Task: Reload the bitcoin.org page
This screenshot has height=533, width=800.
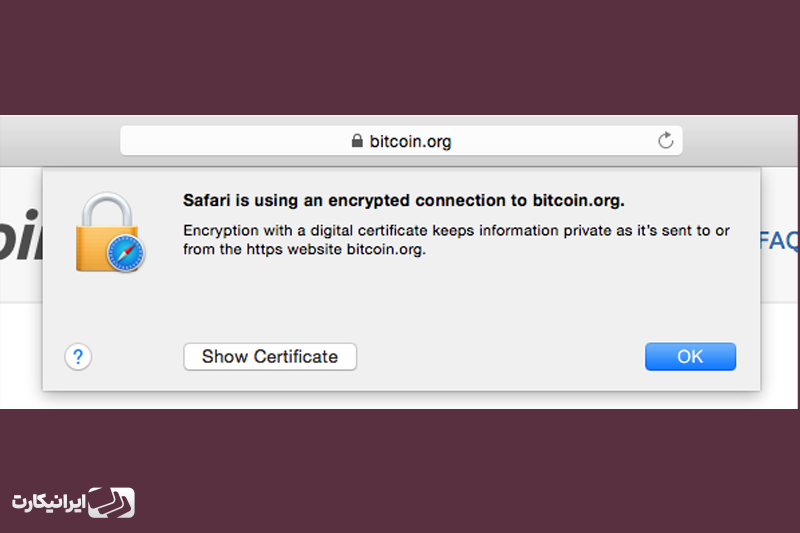Action: coord(665,140)
